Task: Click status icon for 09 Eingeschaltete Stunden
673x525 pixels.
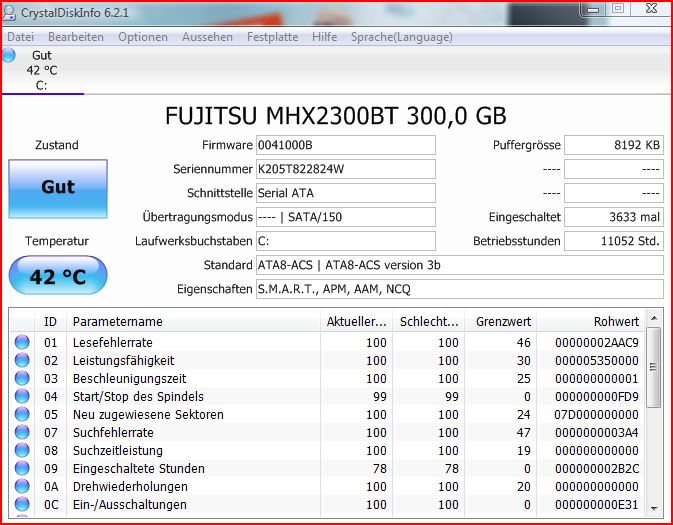Action: pyautogui.click(x=22, y=468)
